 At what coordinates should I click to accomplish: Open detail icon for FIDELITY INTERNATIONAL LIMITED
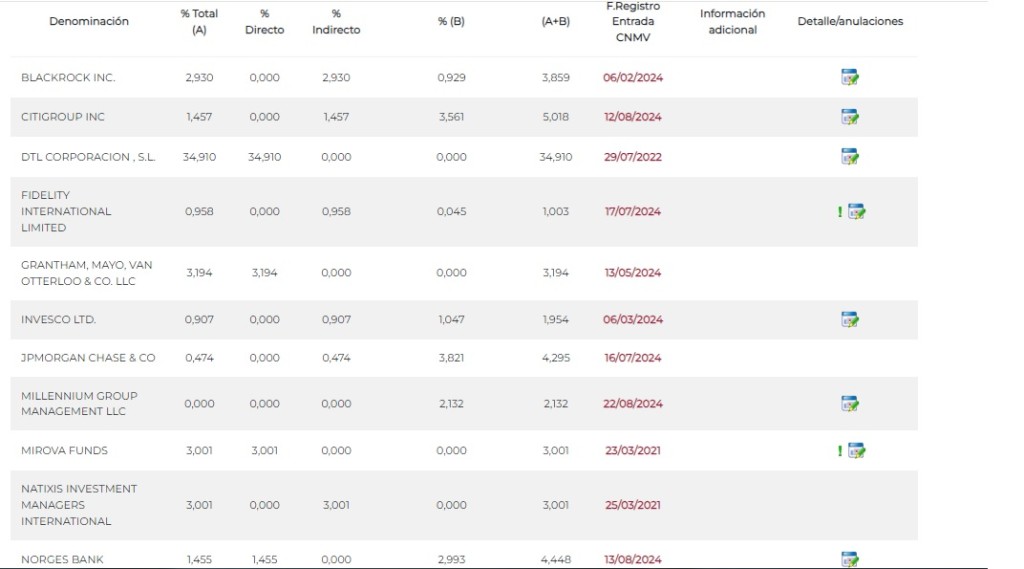click(x=856, y=212)
